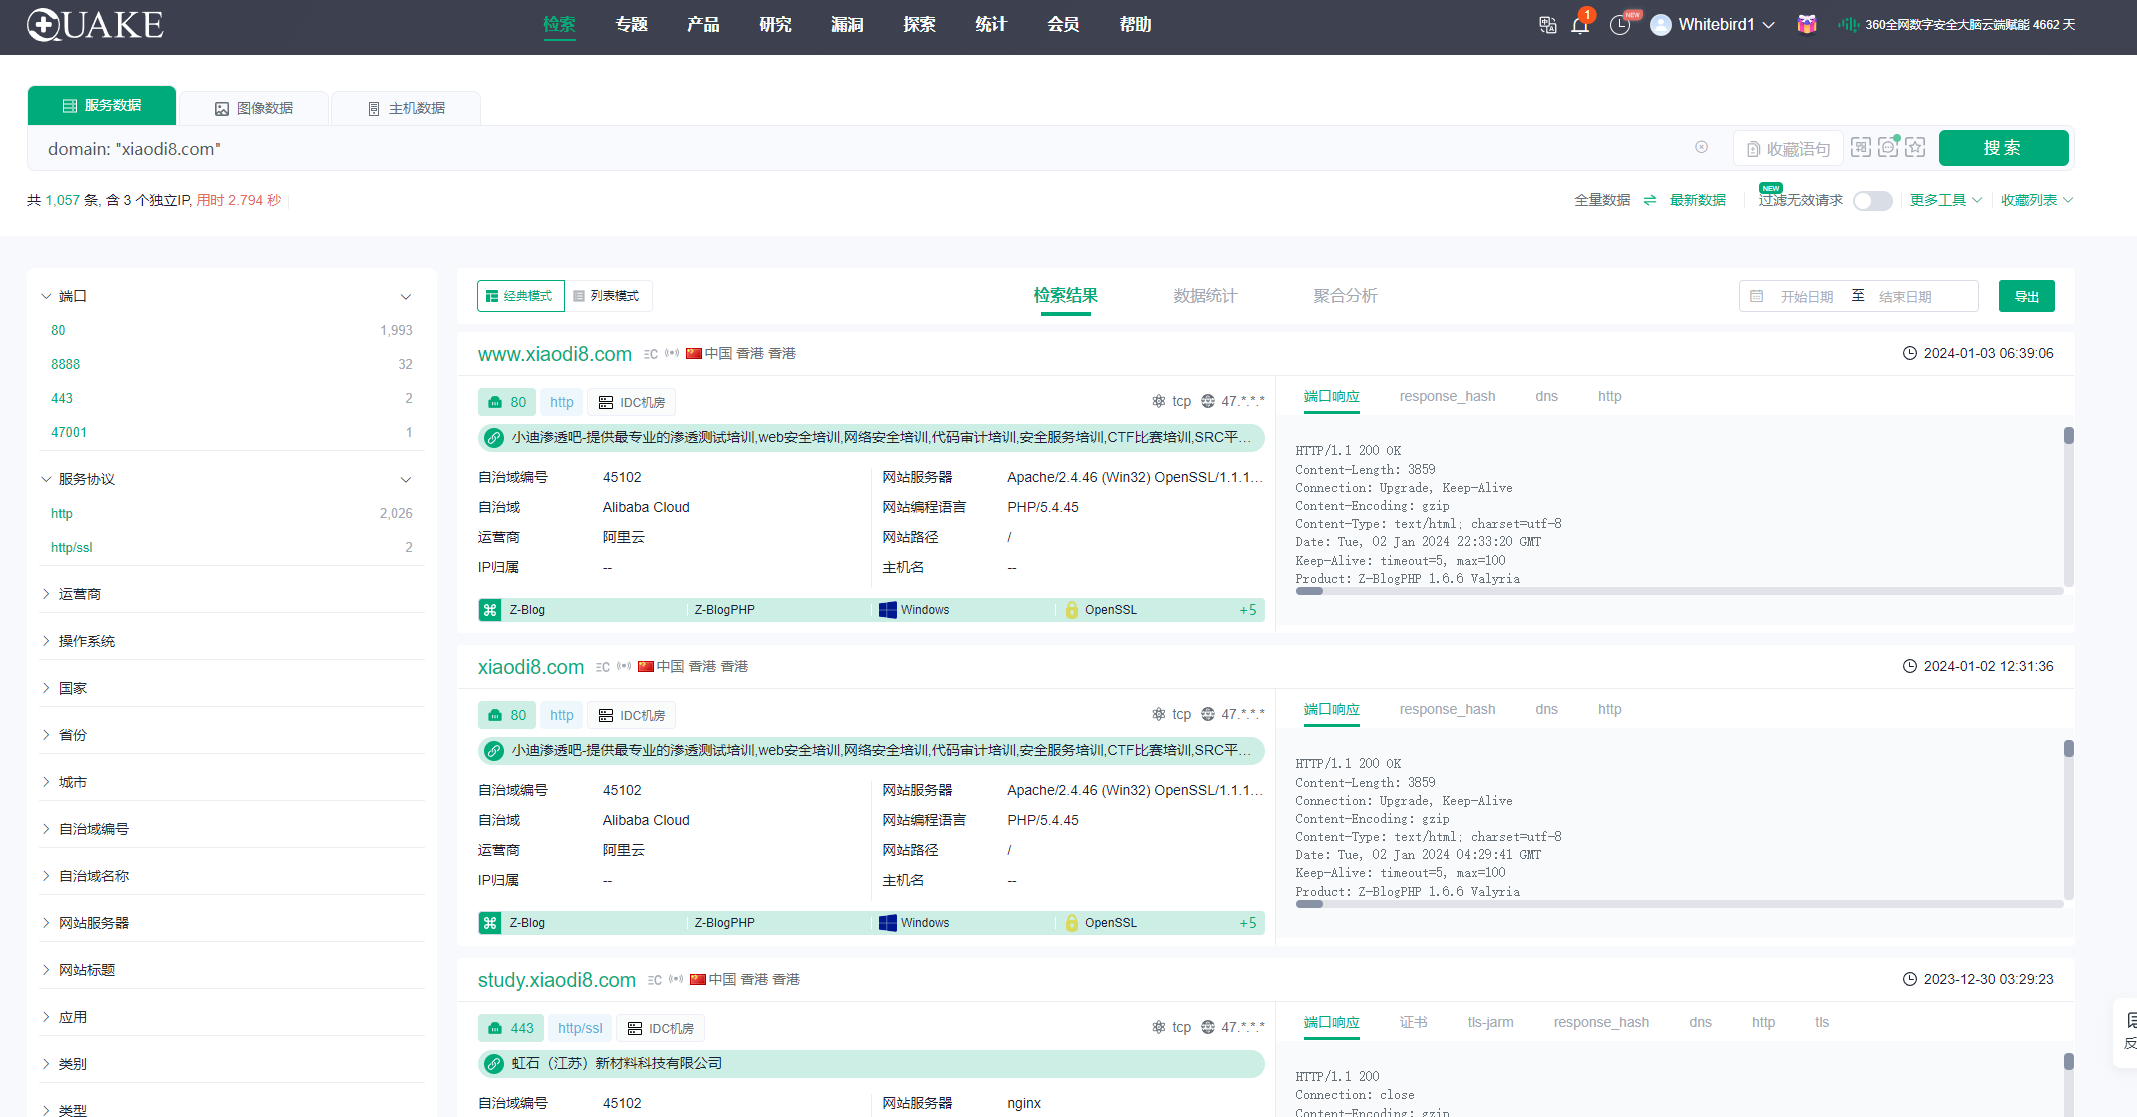Click the history clock icon
The height and width of the screenshot is (1117, 2137).
point(1620,25)
